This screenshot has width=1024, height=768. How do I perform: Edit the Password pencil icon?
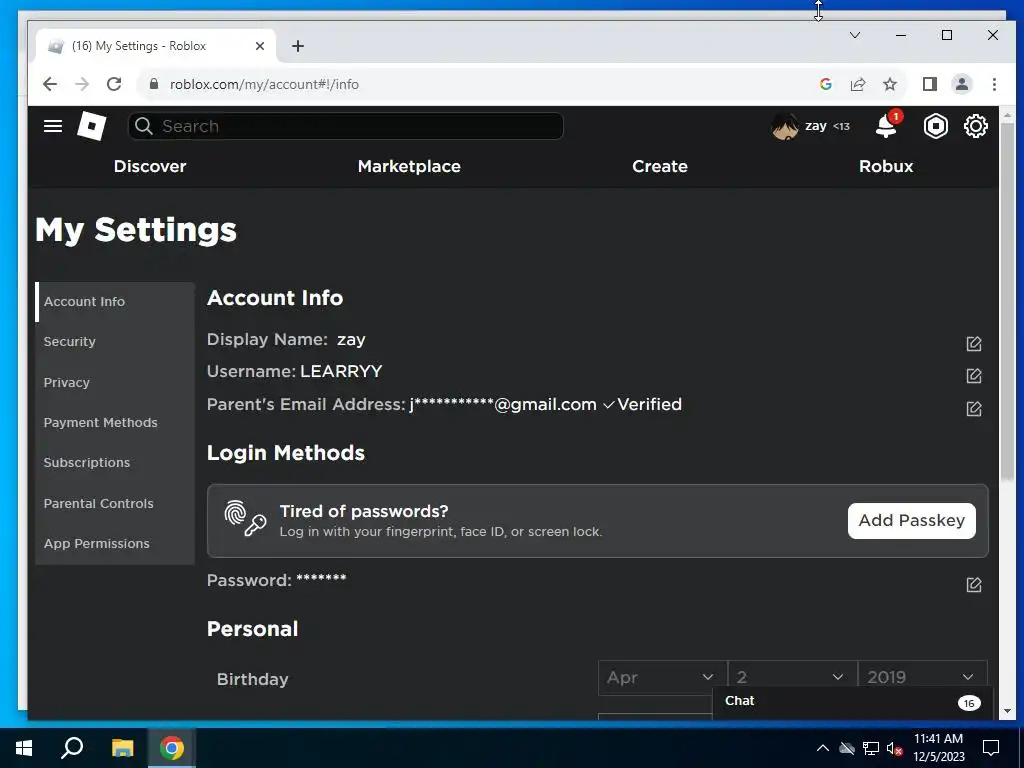click(x=973, y=584)
